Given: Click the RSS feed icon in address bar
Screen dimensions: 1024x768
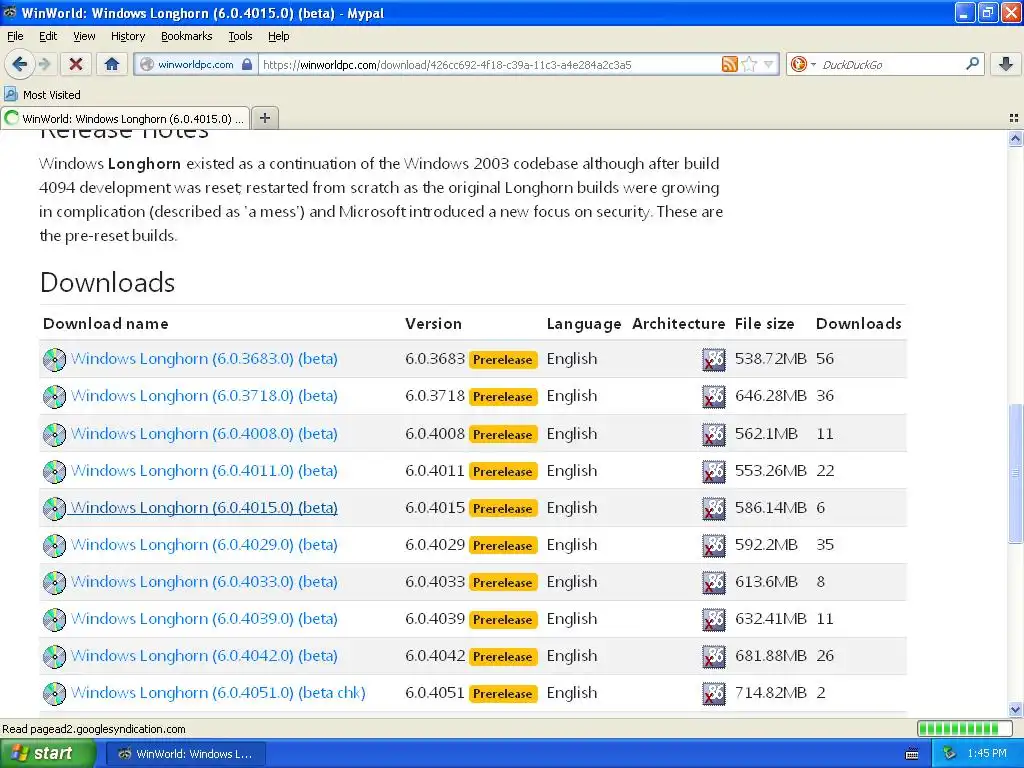Looking at the screenshot, I should pyautogui.click(x=729, y=64).
